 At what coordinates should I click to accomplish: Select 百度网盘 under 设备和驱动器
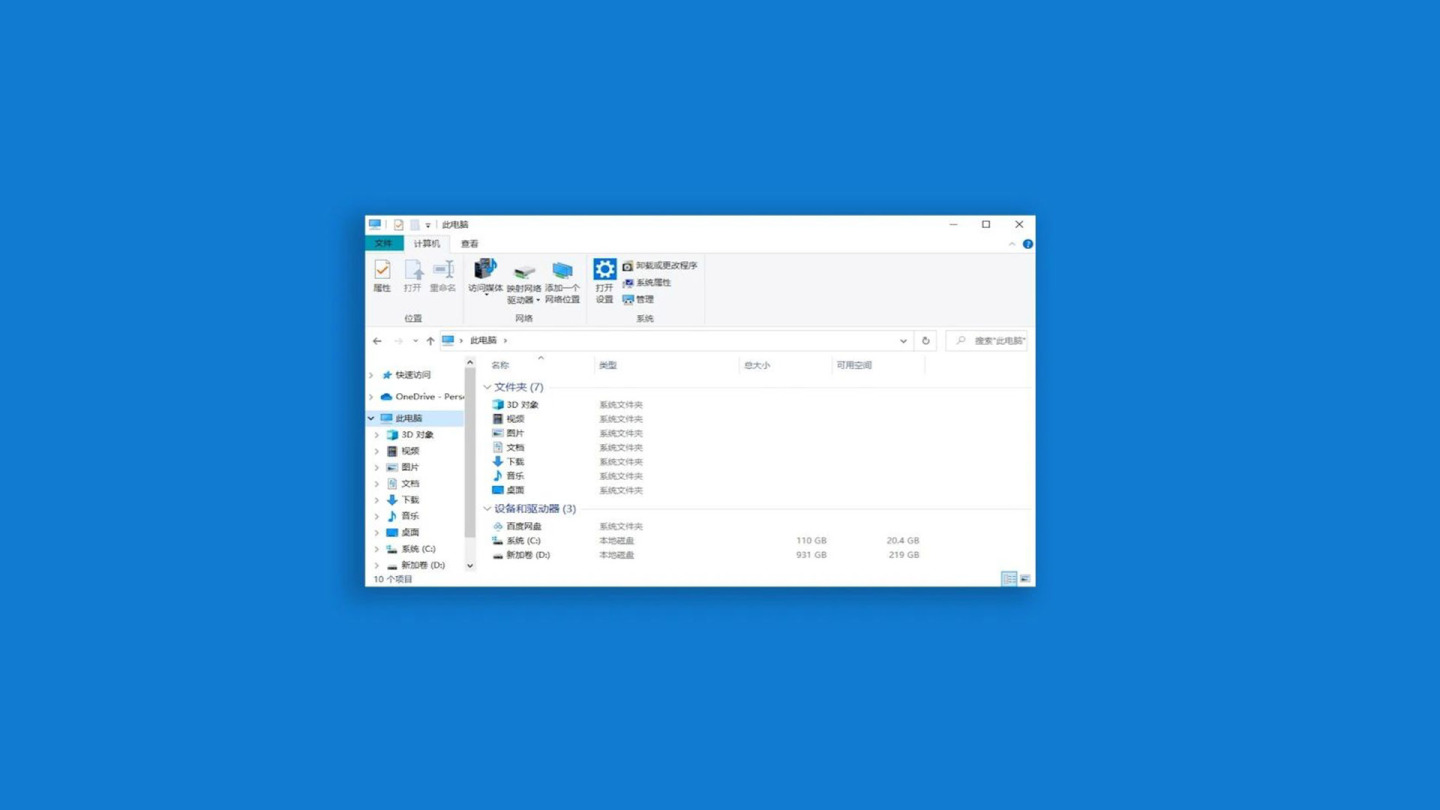[517, 526]
